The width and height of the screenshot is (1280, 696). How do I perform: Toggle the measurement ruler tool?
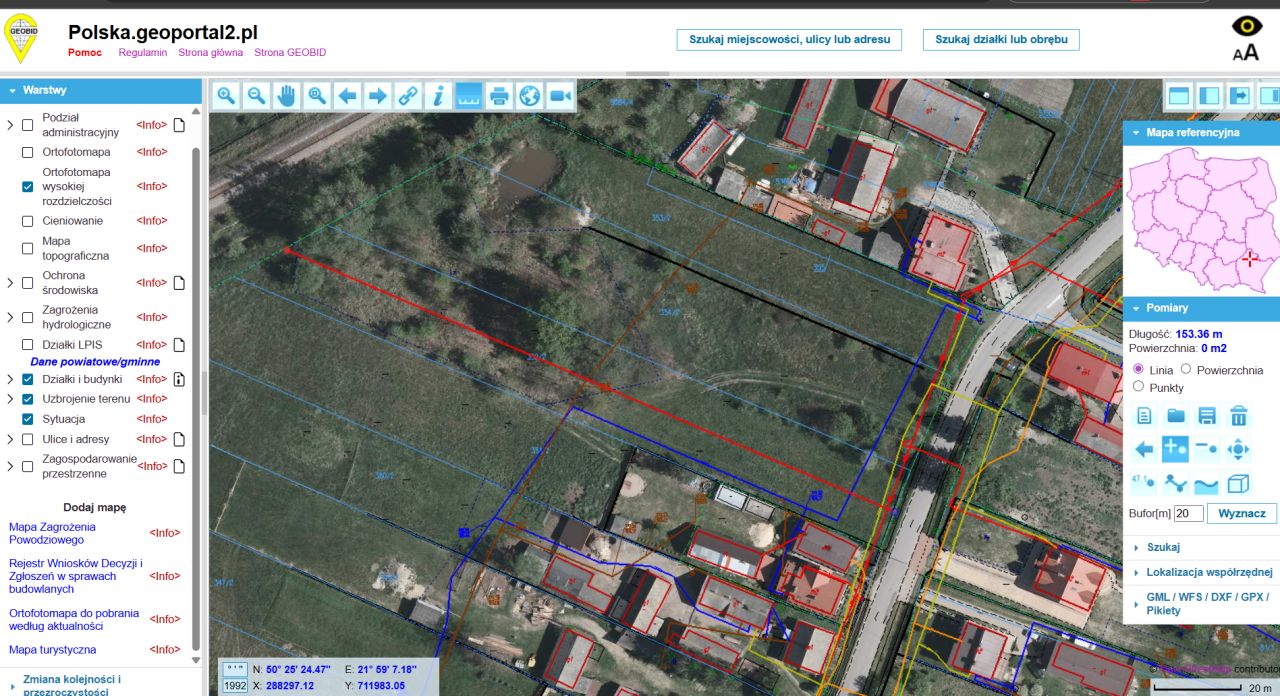coord(469,96)
